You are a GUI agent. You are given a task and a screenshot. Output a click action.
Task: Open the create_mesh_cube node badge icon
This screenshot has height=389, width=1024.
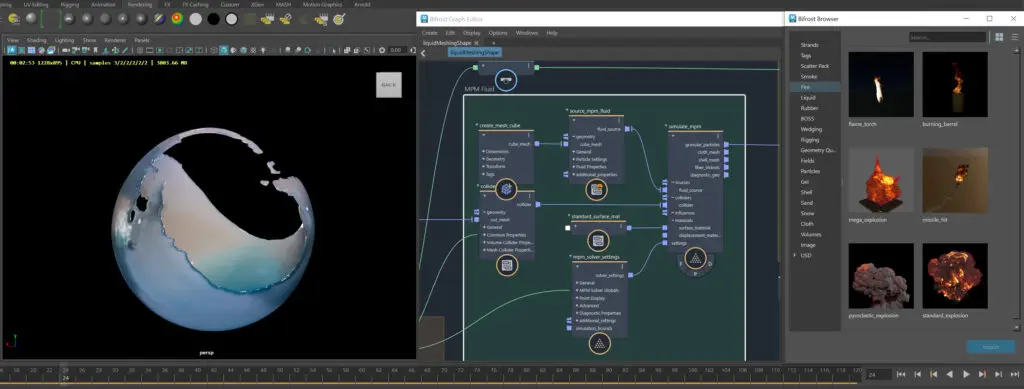(506, 190)
